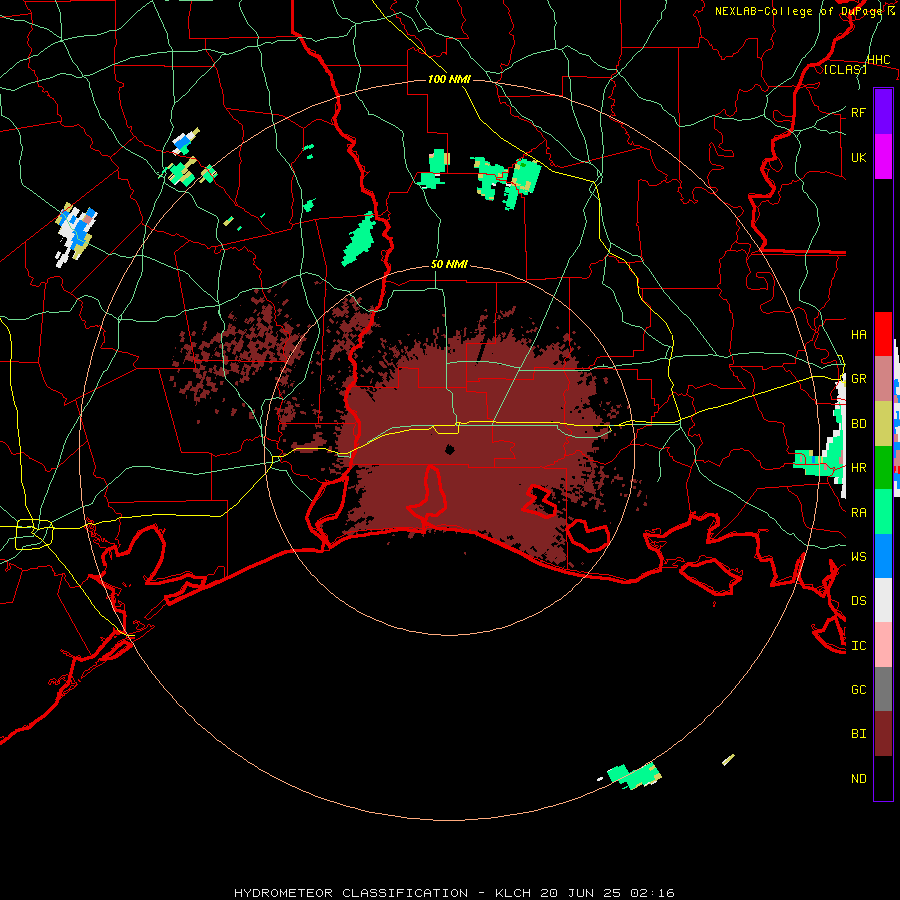Image resolution: width=900 pixels, height=900 pixels.
Task: Click the '100 NMI' range ring label
Action: point(449,79)
